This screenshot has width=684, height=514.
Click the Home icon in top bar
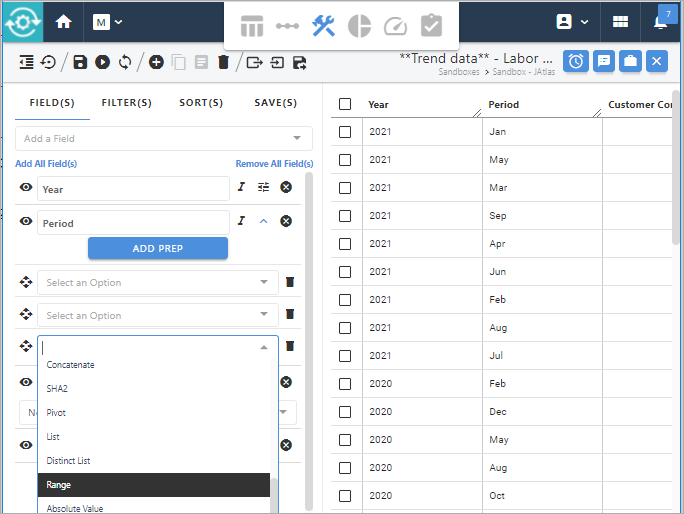tap(64, 21)
